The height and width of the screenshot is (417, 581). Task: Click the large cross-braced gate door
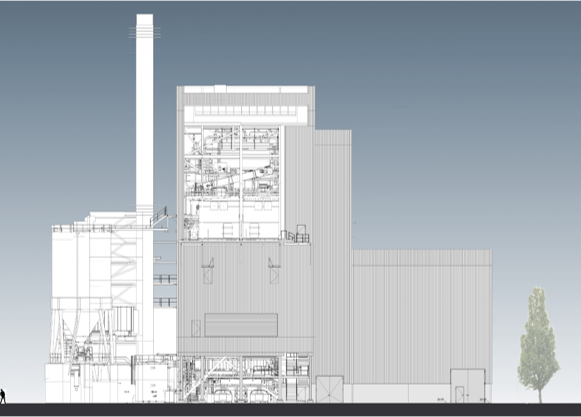pyautogui.click(x=329, y=389)
